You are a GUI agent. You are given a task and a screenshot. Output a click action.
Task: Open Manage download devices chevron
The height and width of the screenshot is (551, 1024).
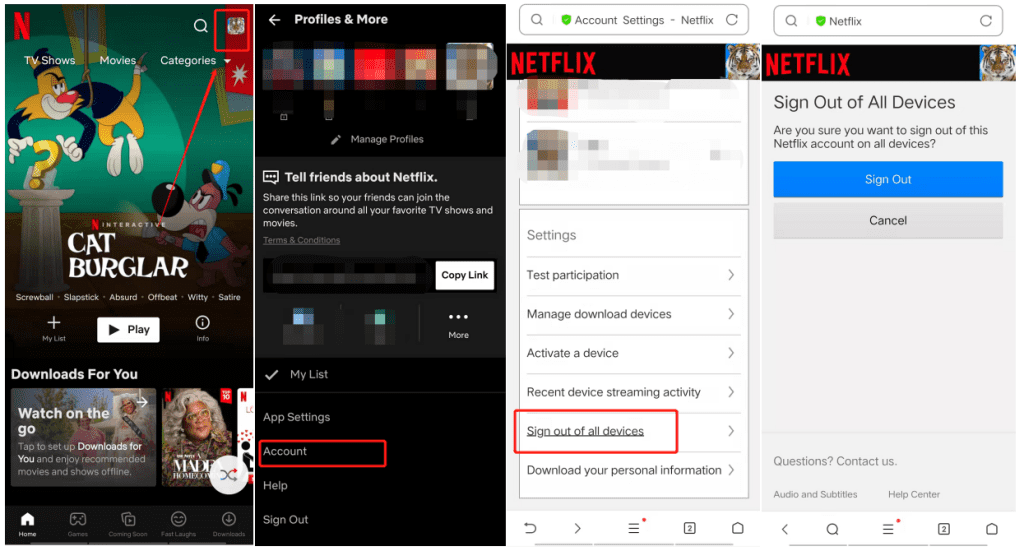[731, 314]
